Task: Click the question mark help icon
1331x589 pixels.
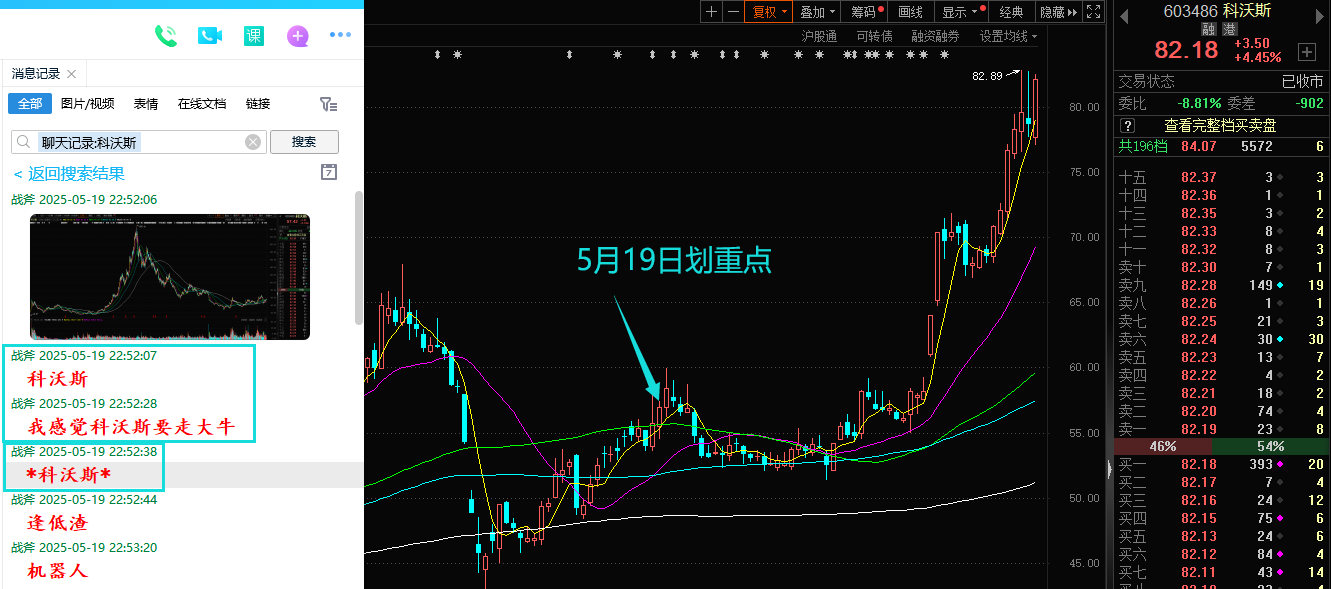Action: (x=1128, y=125)
